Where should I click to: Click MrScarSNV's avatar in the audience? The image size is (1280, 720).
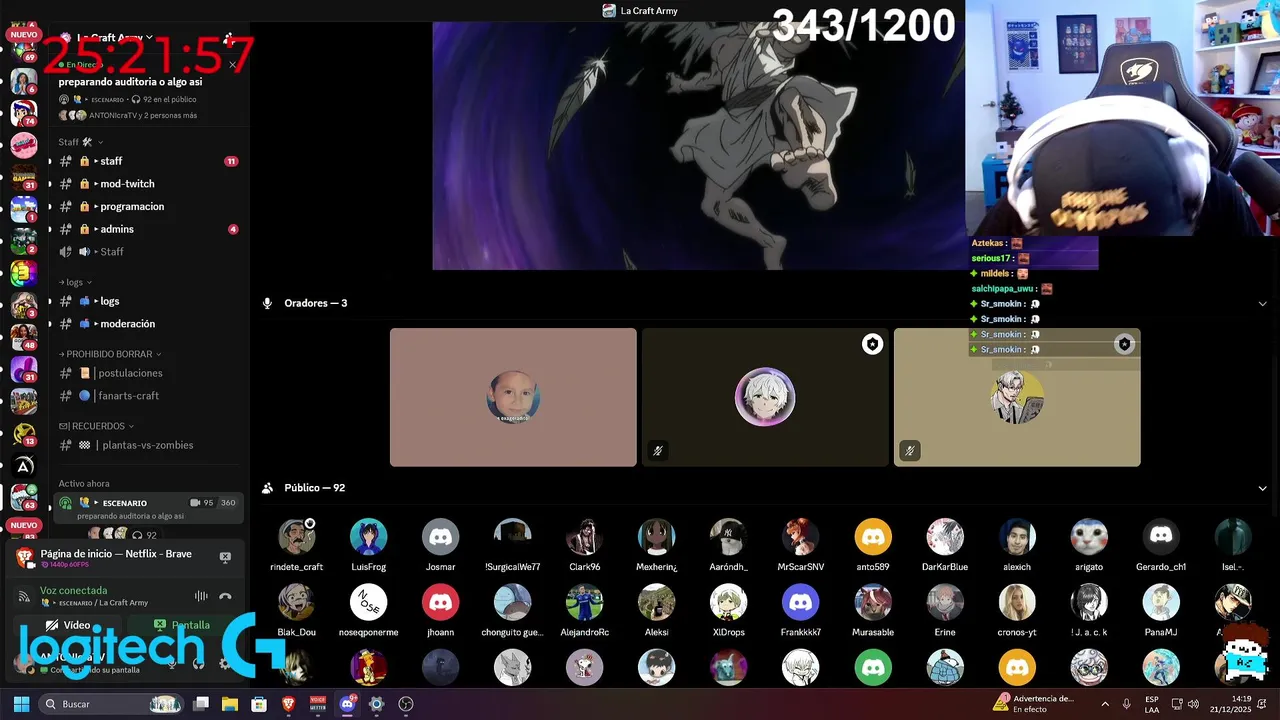click(x=800, y=537)
